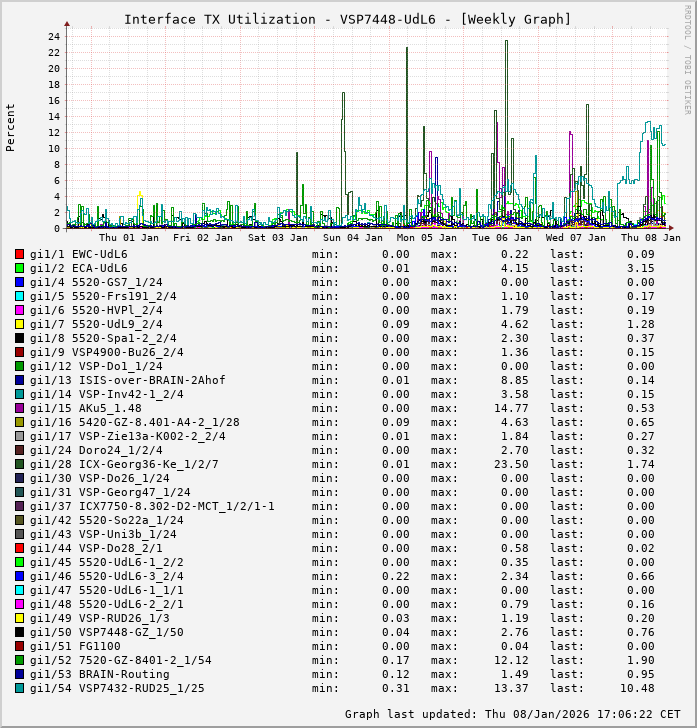The width and height of the screenshot is (697, 728).
Task: Click the Tue 06 Jan axis label
Action: [502, 238]
